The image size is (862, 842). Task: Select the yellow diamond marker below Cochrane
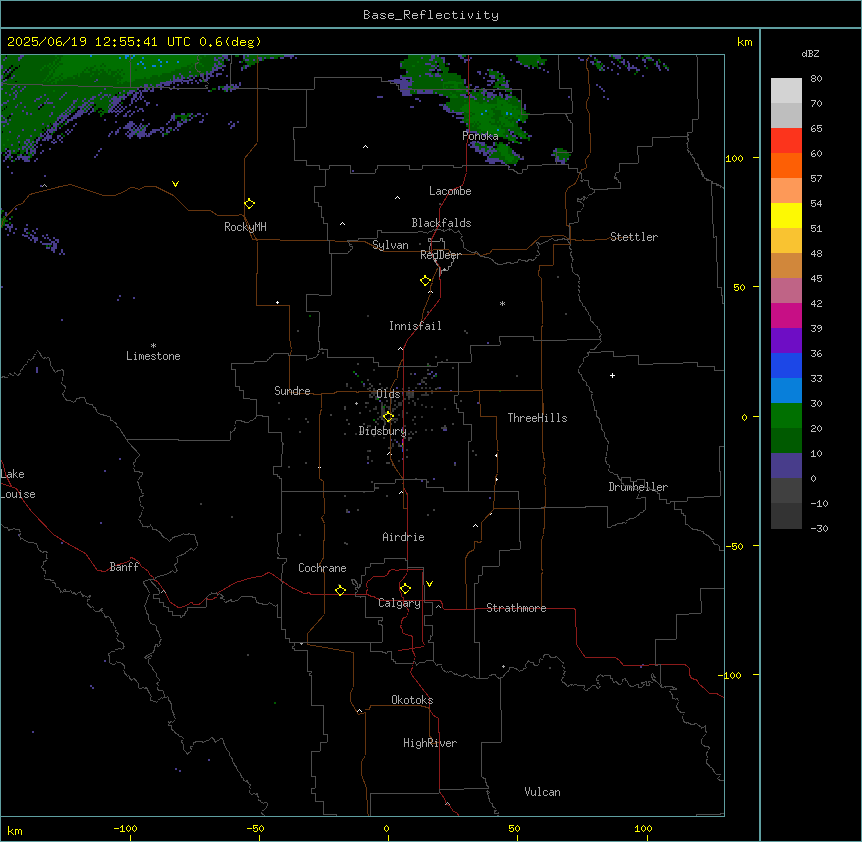[340, 590]
